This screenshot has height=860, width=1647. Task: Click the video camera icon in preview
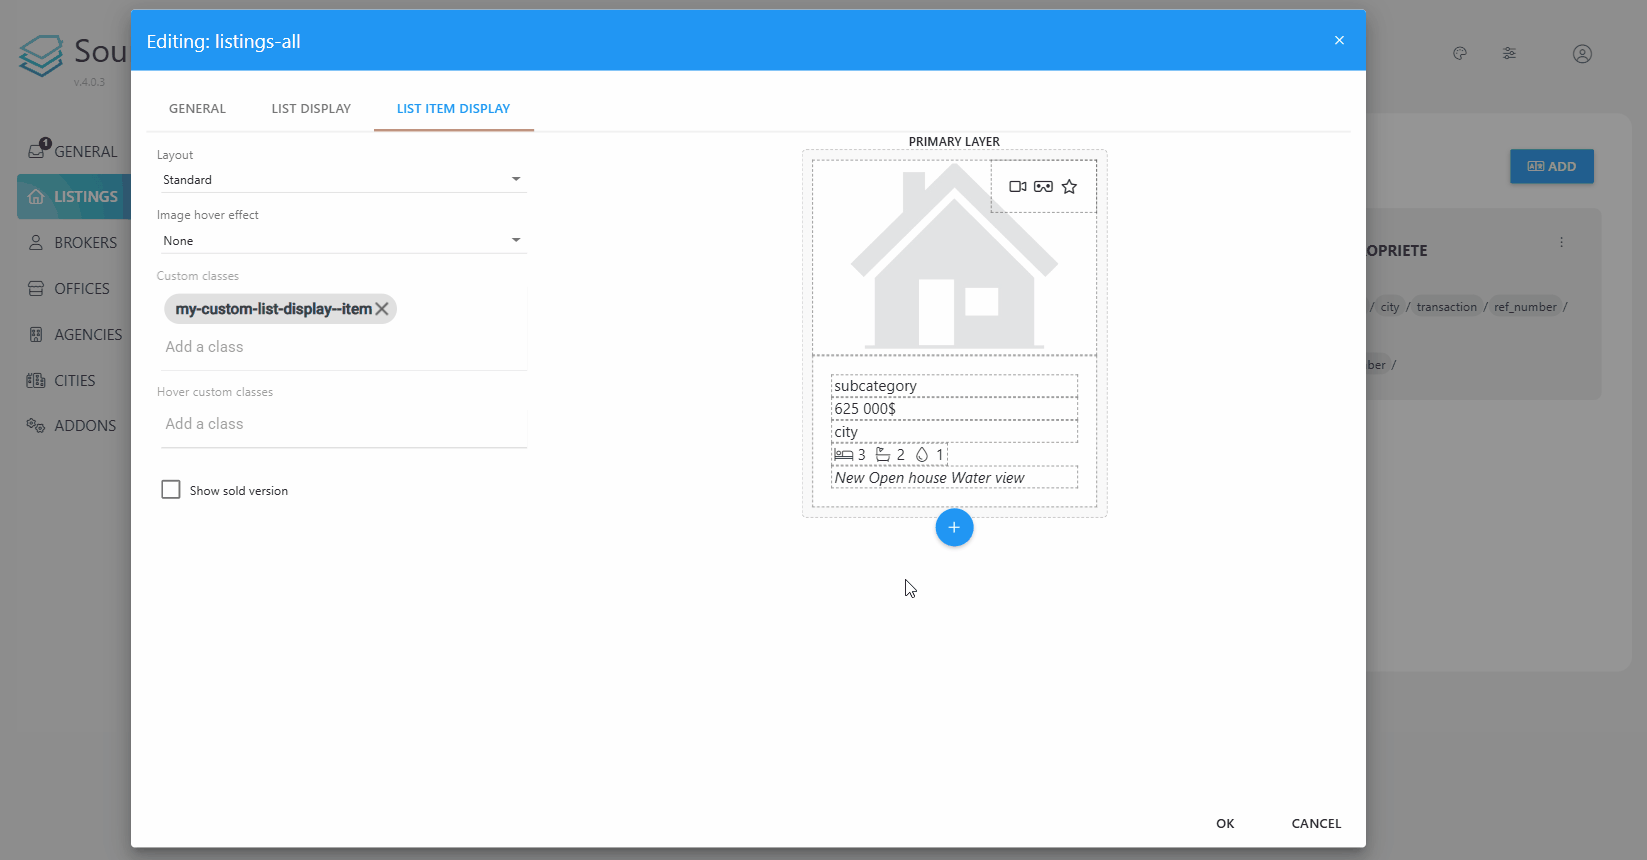click(x=1018, y=187)
